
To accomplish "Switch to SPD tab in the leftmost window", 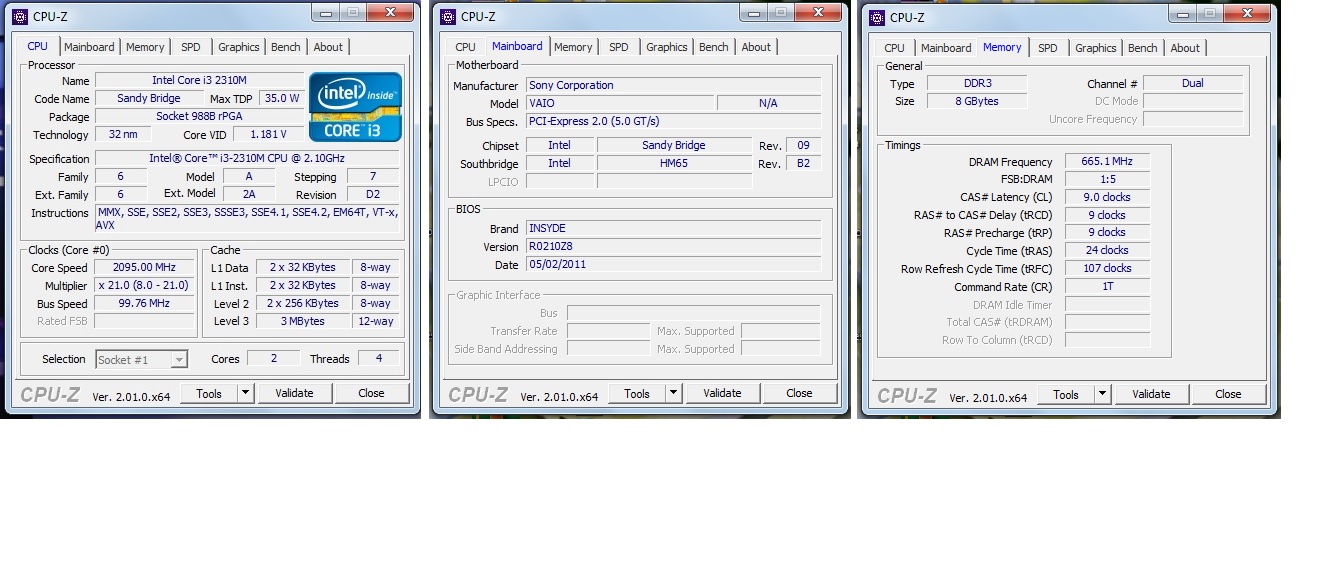I will (190, 47).
